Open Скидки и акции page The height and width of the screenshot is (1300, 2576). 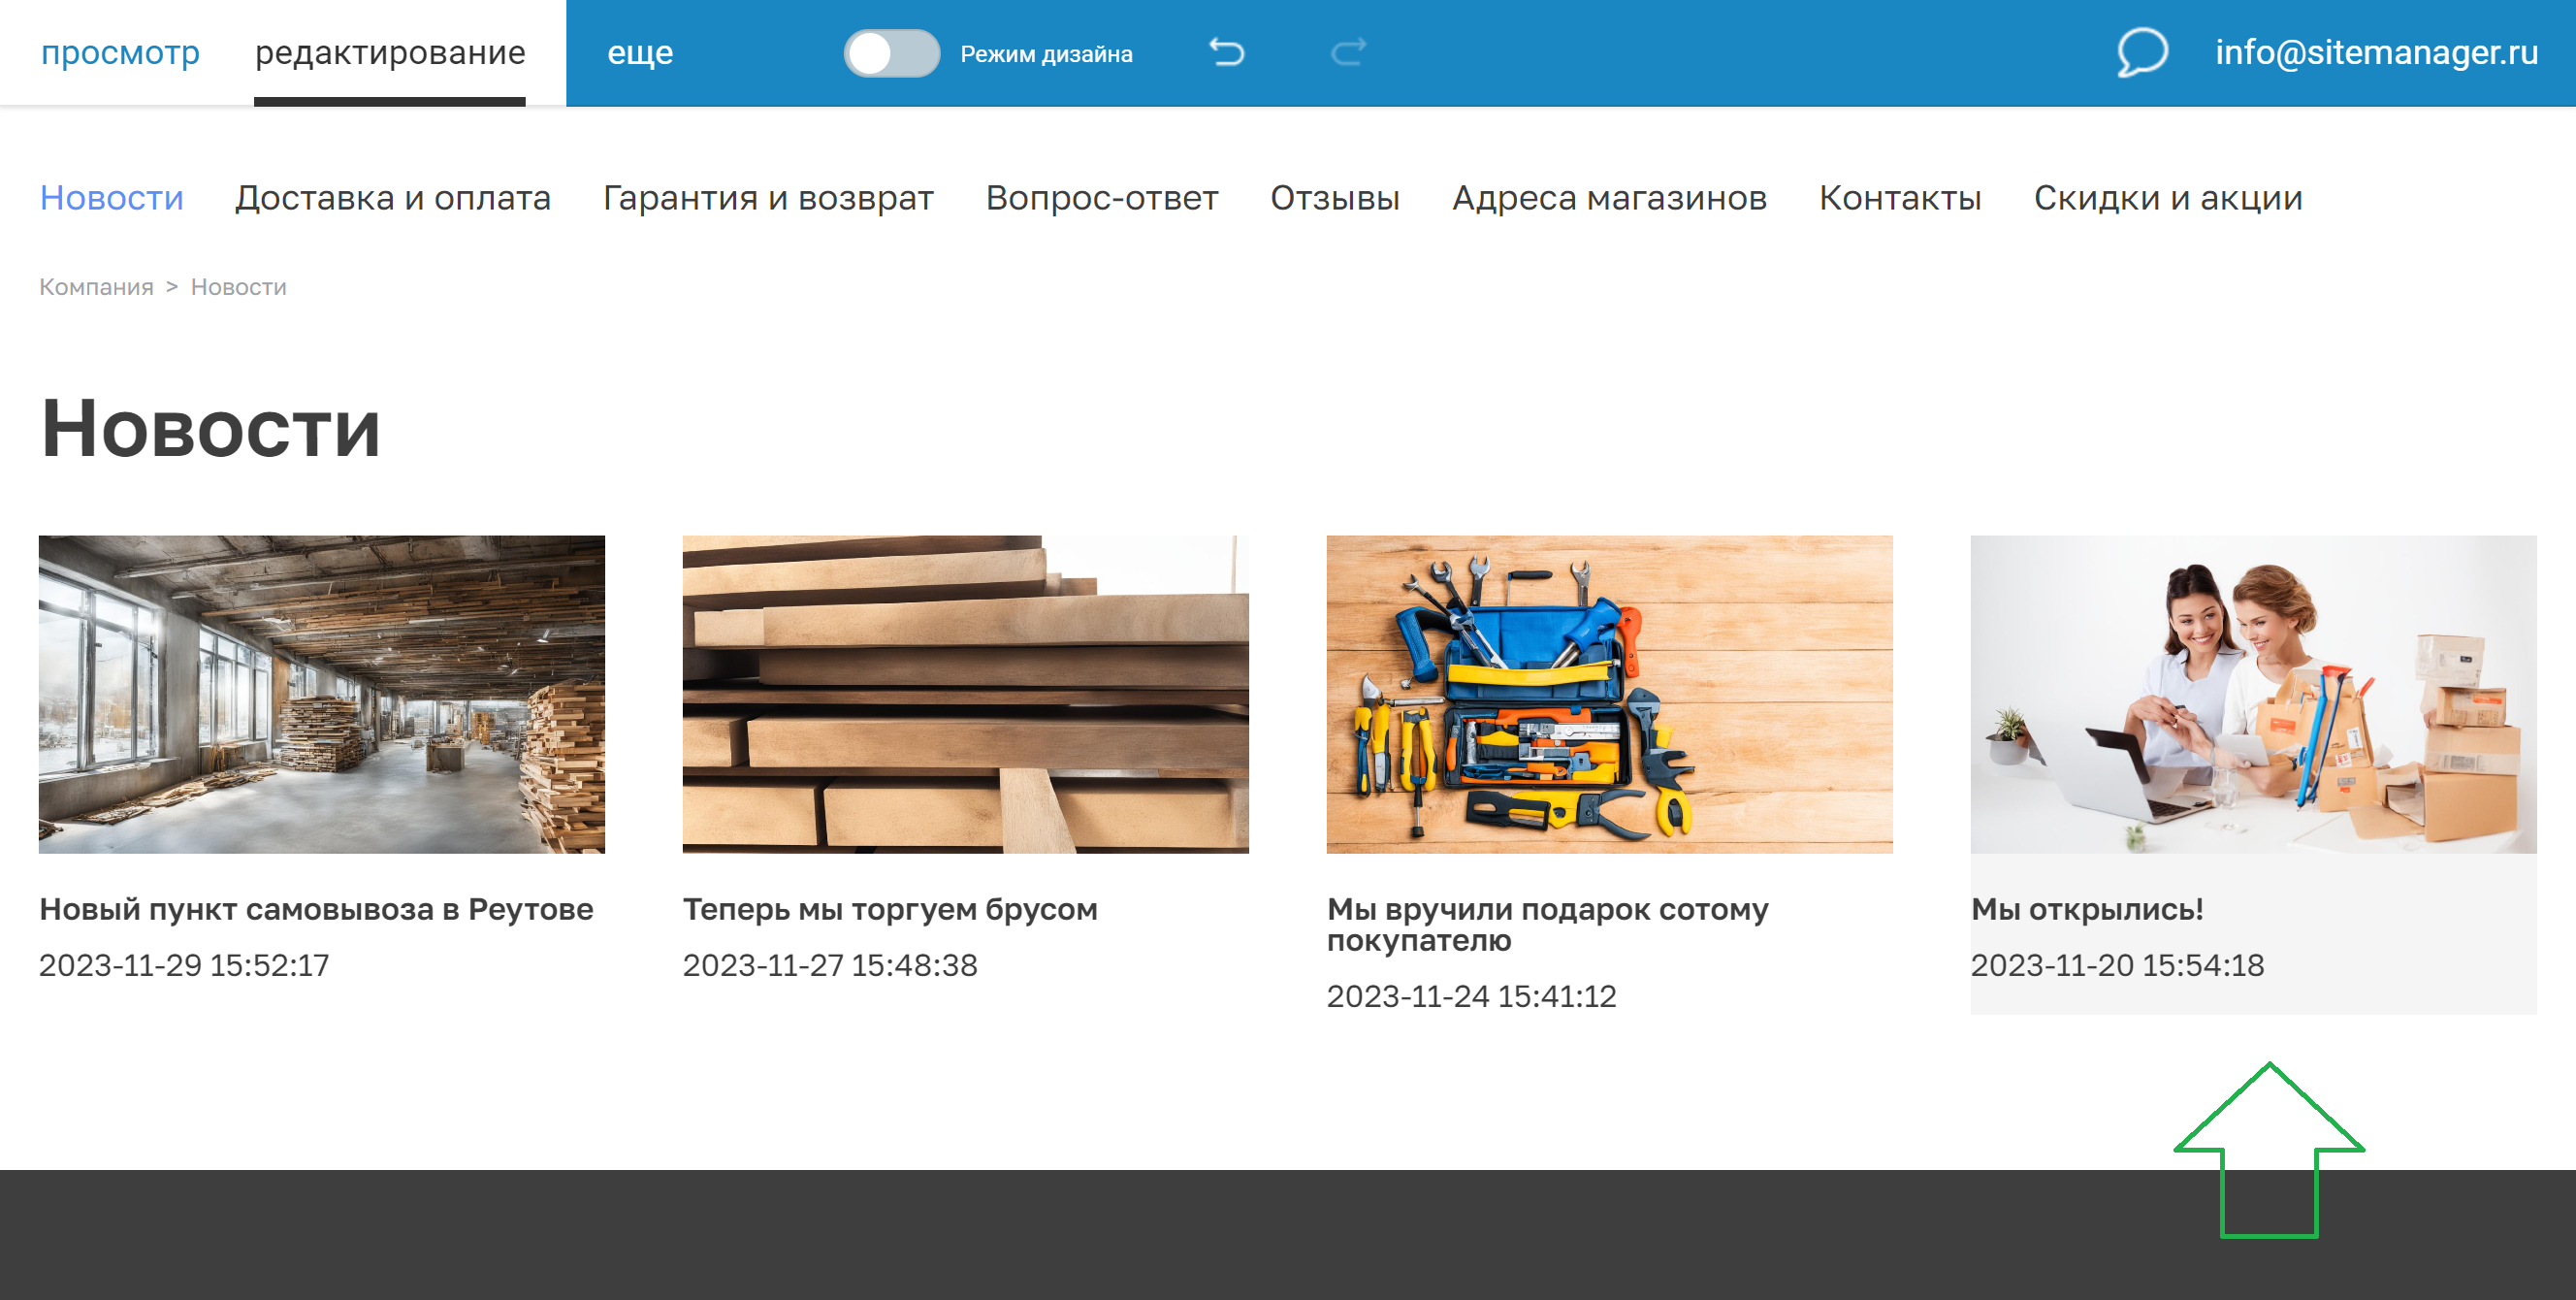2167,198
